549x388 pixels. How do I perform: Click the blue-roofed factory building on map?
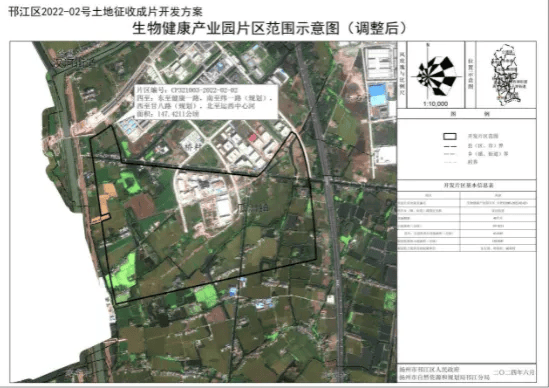pyautogui.click(x=377, y=94)
